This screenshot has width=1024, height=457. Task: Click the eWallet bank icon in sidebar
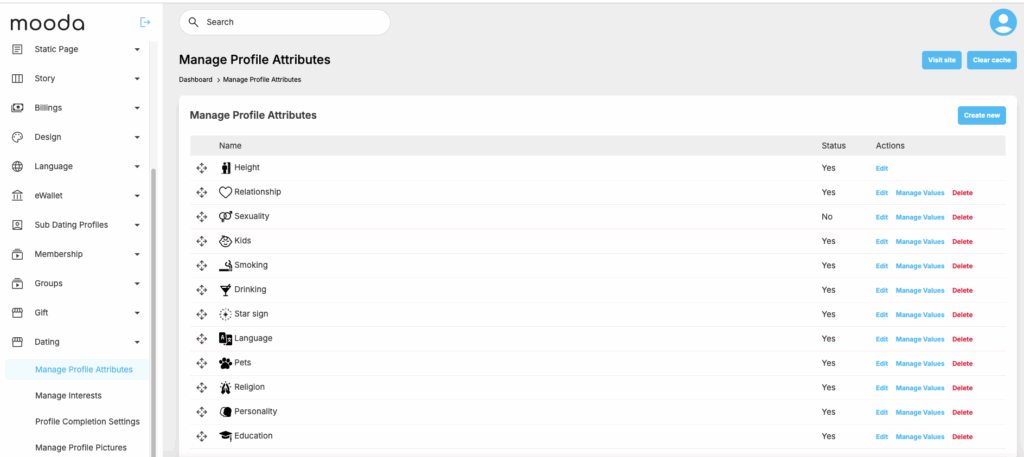(x=17, y=196)
